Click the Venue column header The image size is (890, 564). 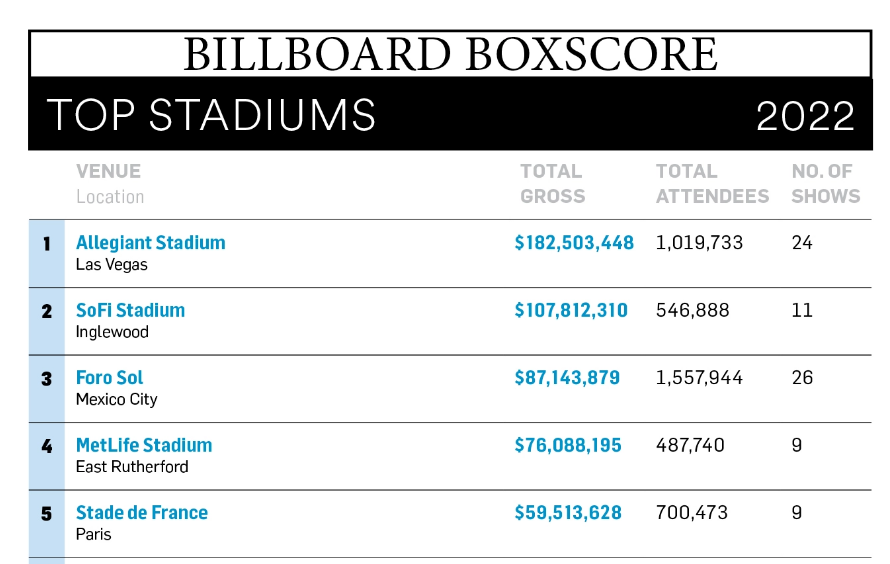108,172
